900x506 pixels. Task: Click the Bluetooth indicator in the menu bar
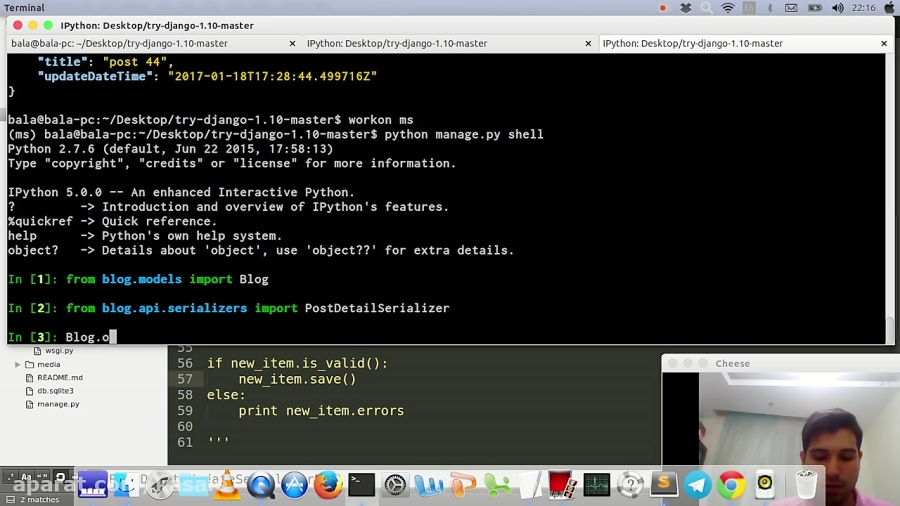(x=770, y=8)
